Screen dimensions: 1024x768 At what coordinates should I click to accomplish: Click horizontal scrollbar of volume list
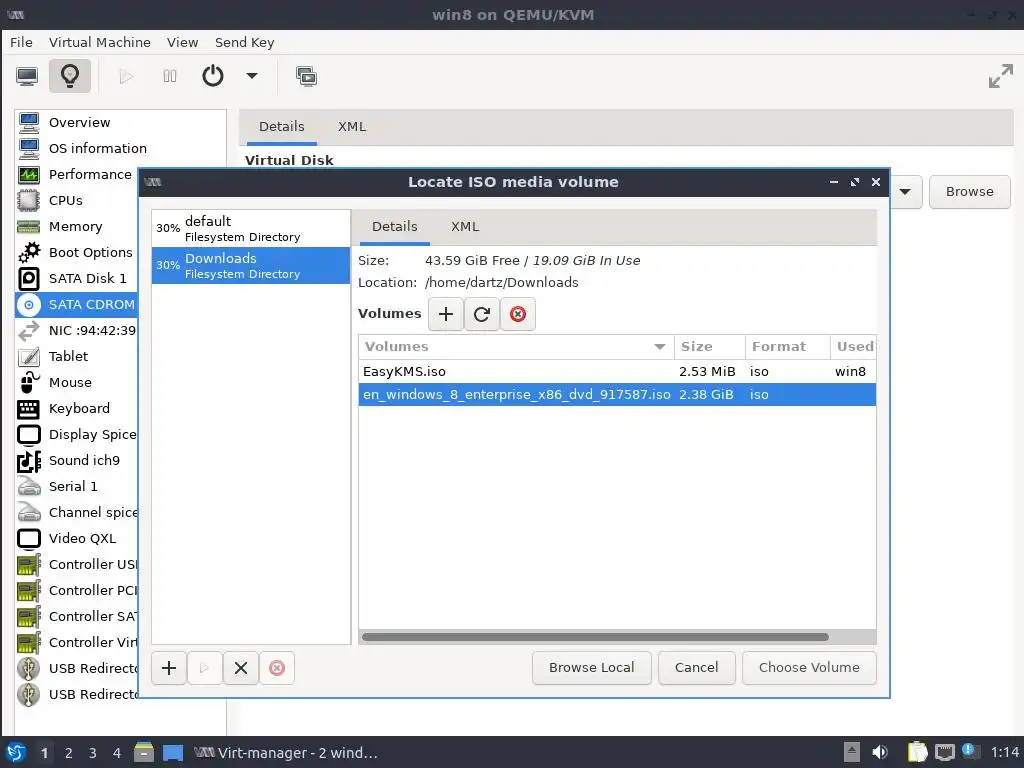pyautogui.click(x=596, y=637)
